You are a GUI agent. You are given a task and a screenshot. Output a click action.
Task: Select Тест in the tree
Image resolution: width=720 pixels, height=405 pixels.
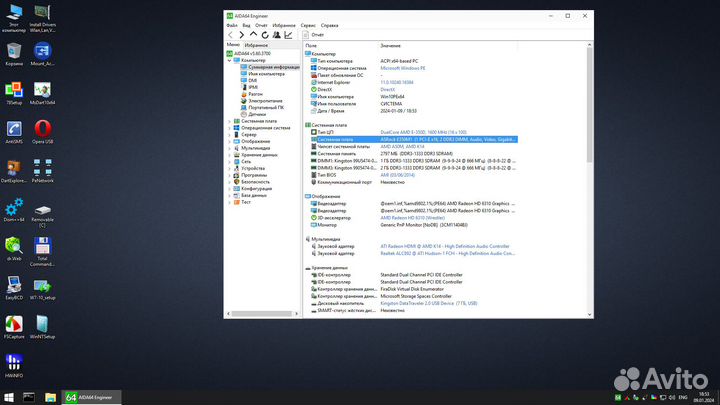coord(242,202)
